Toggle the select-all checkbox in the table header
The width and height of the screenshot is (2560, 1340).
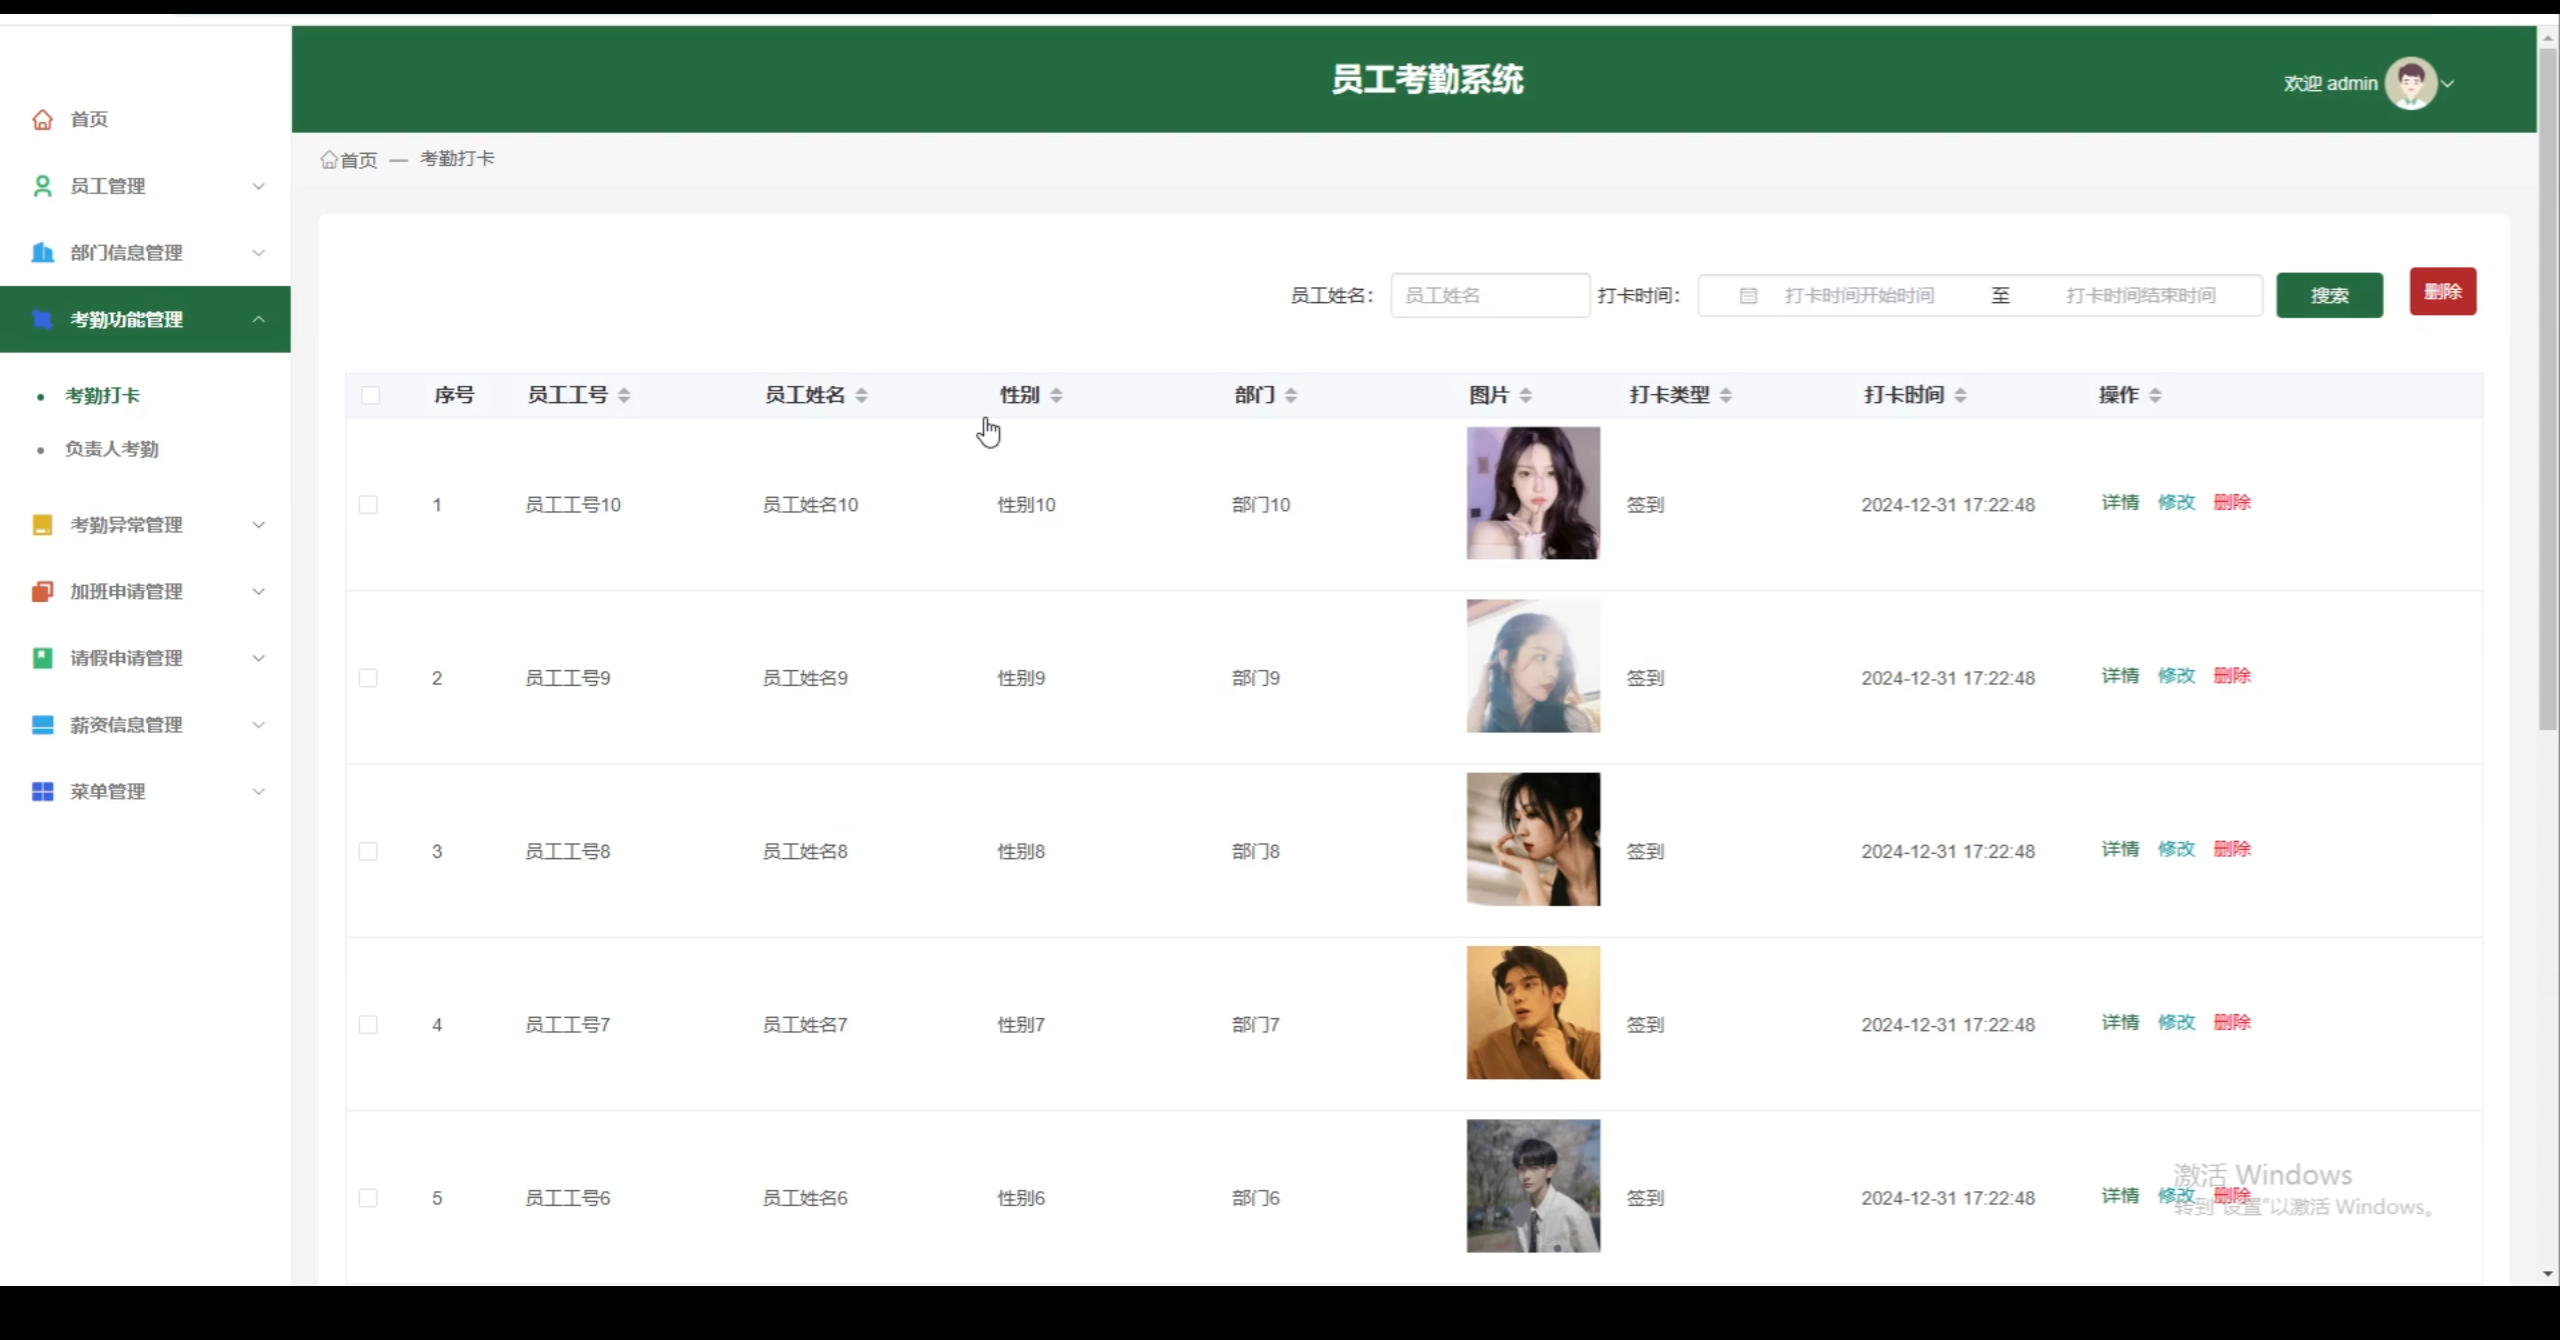[x=370, y=395]
